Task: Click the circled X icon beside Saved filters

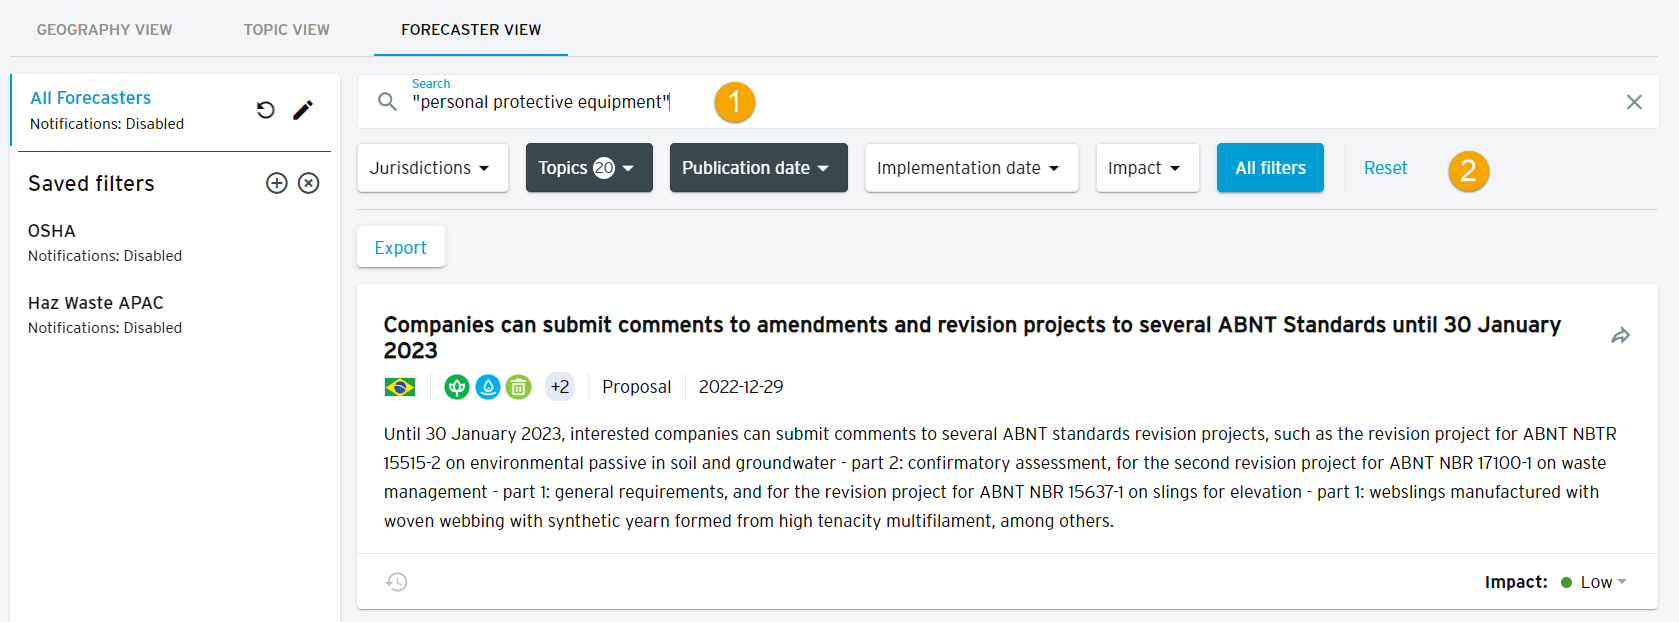Action: pos(309,183)
